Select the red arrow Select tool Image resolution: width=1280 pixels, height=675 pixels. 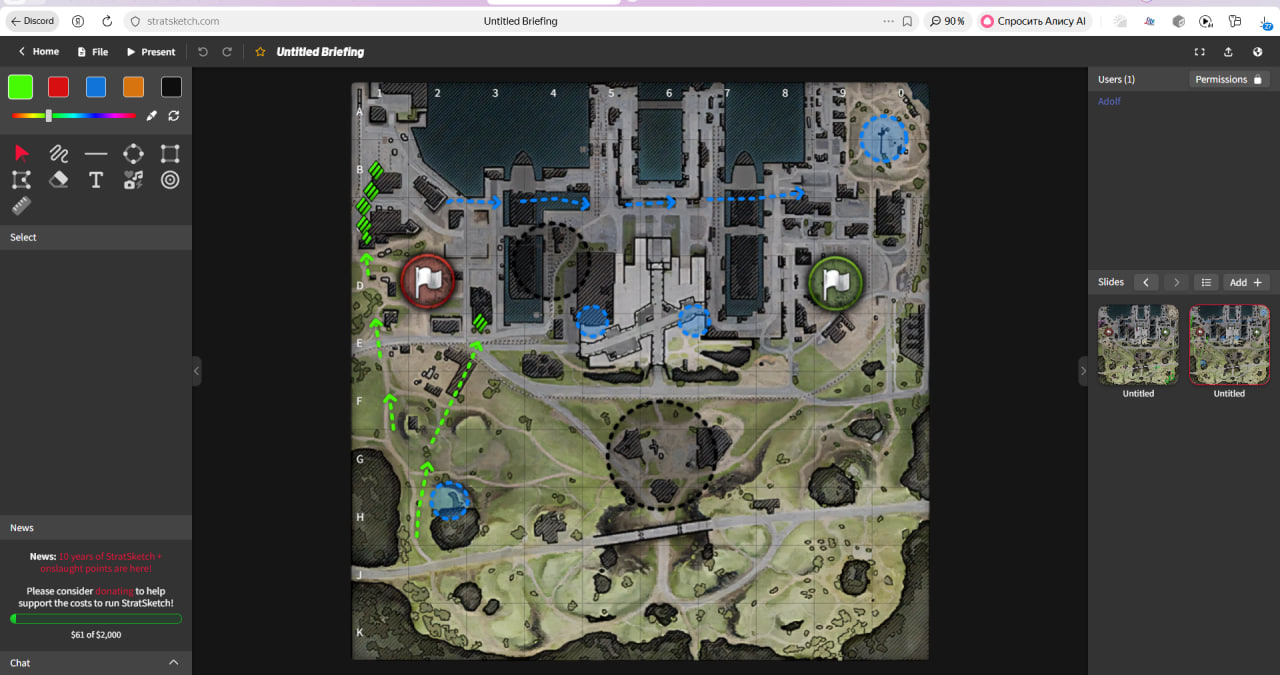21,153
